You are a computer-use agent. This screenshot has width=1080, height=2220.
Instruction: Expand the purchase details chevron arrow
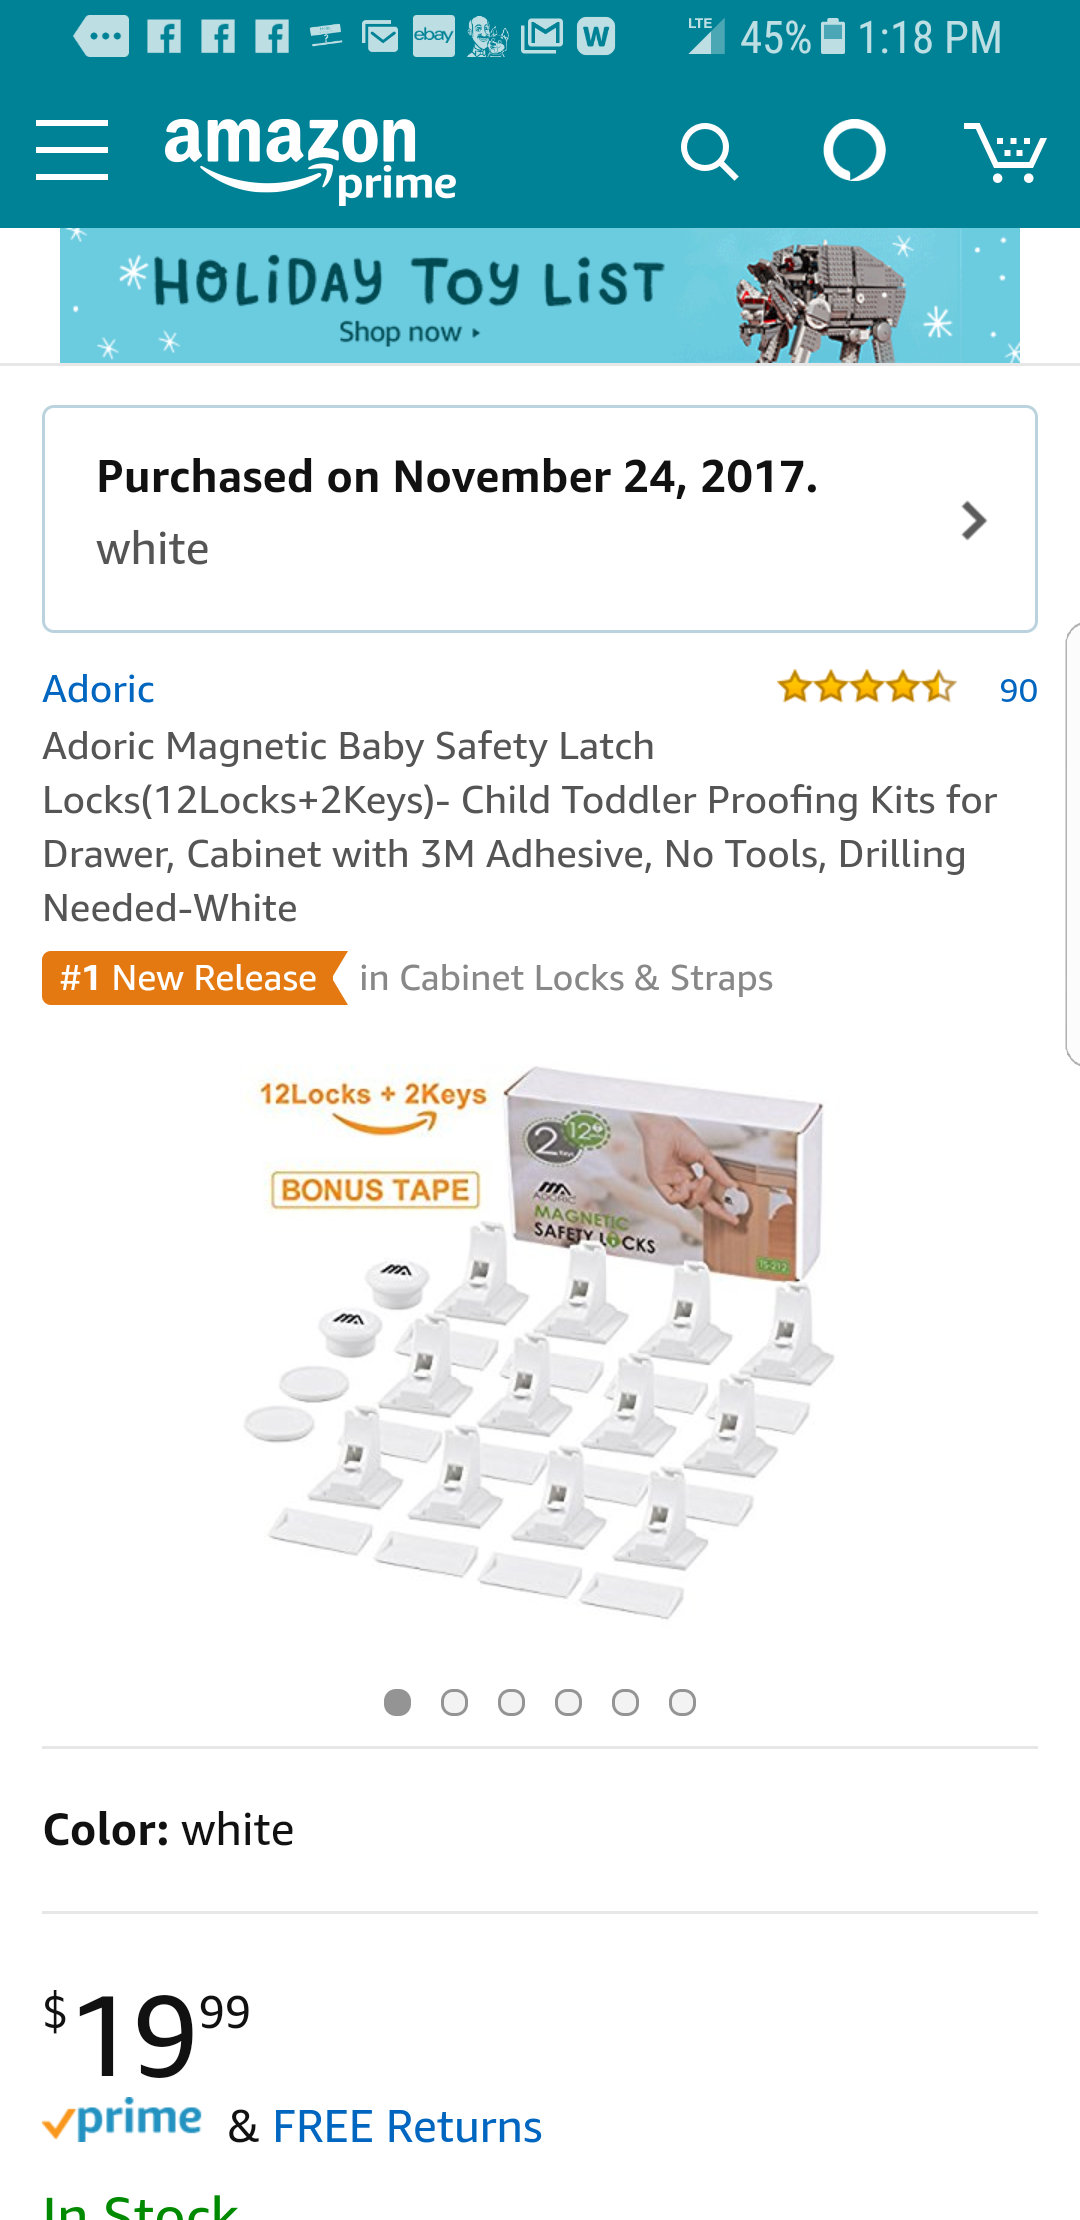[973, 520]
